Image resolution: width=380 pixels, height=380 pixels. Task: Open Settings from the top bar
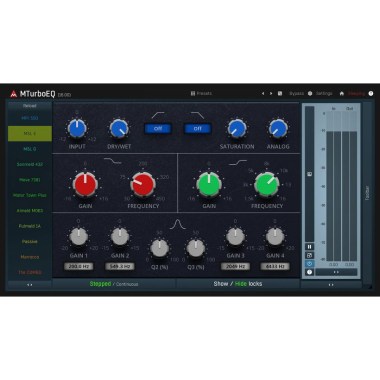coord(324,94)
